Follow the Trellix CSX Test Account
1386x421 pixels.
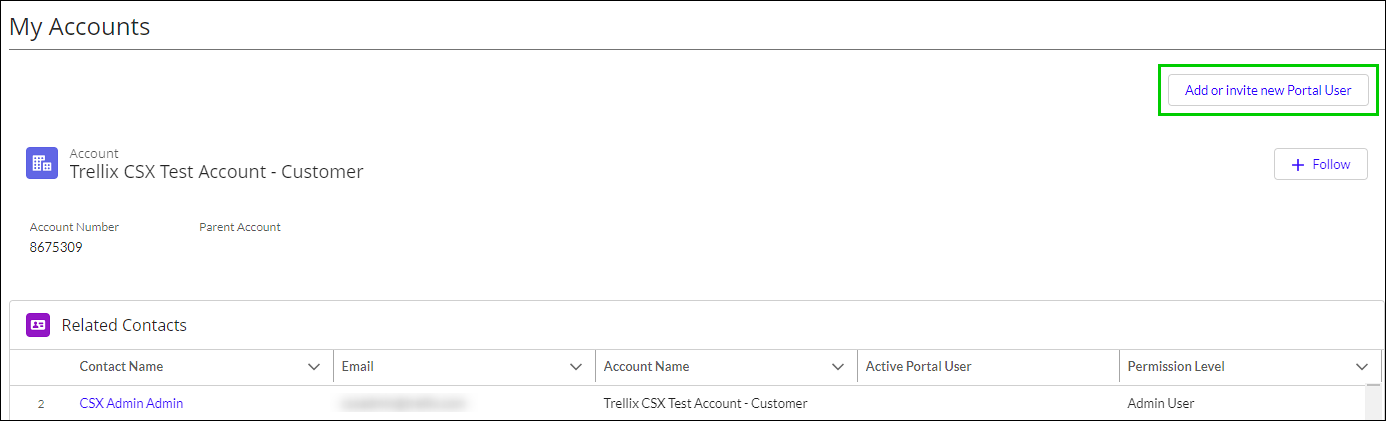pos(1320,164)
